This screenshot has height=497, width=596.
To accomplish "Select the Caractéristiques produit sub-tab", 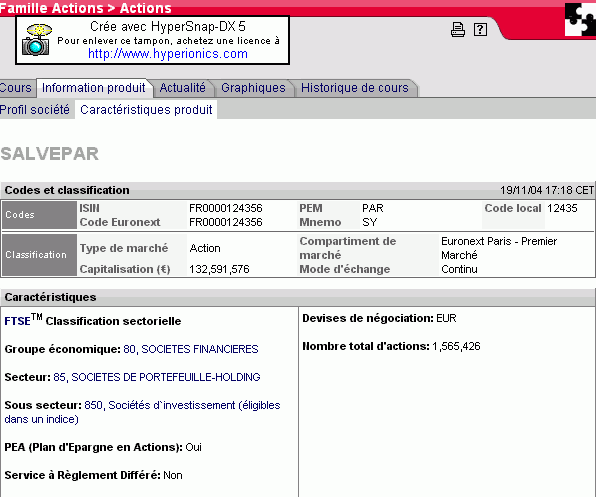I will click(x=146, y=110).
